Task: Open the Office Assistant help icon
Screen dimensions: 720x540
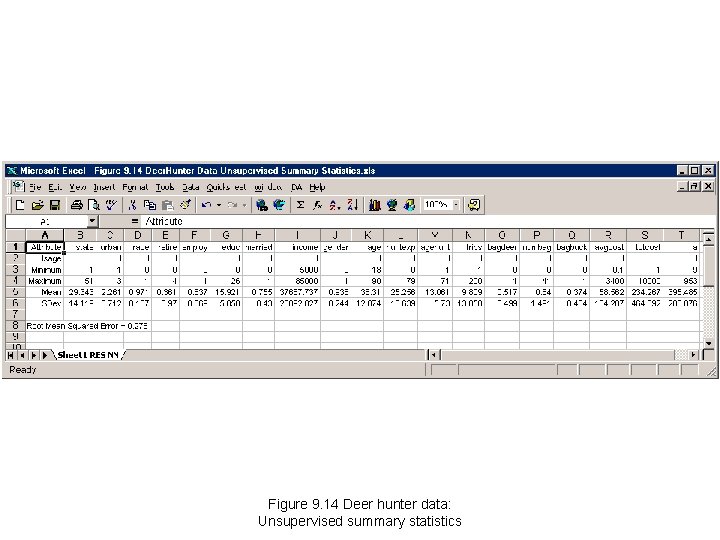Action: tap(474, 205)
